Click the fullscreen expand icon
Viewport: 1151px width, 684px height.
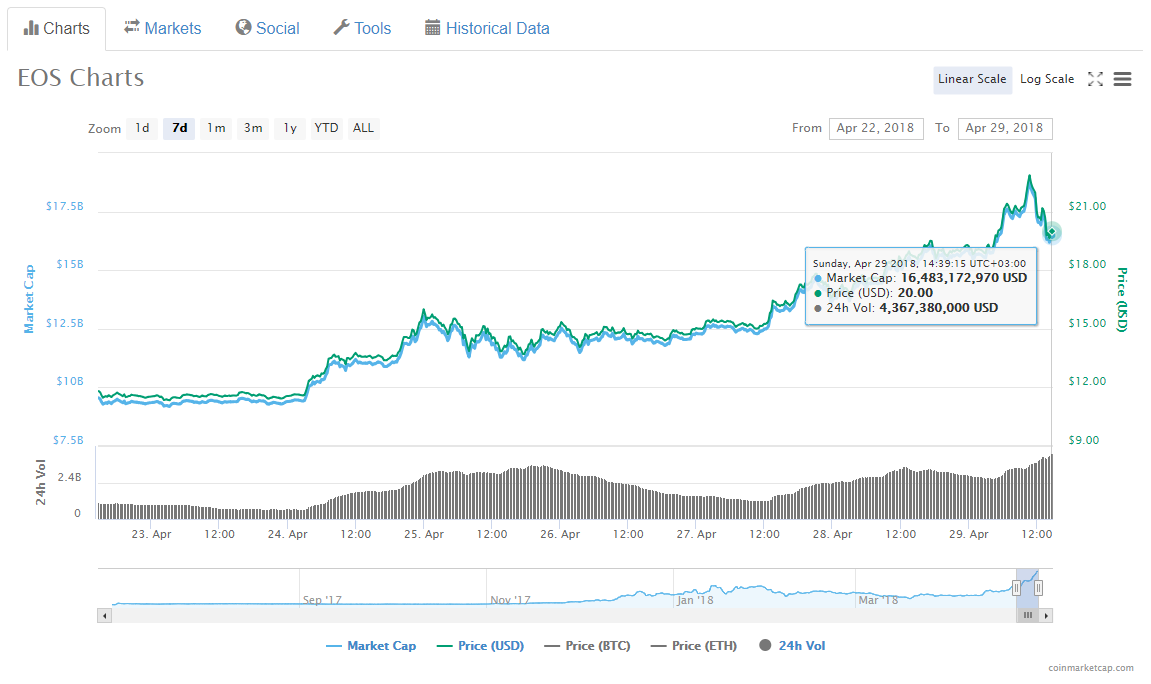[1095, 79]
